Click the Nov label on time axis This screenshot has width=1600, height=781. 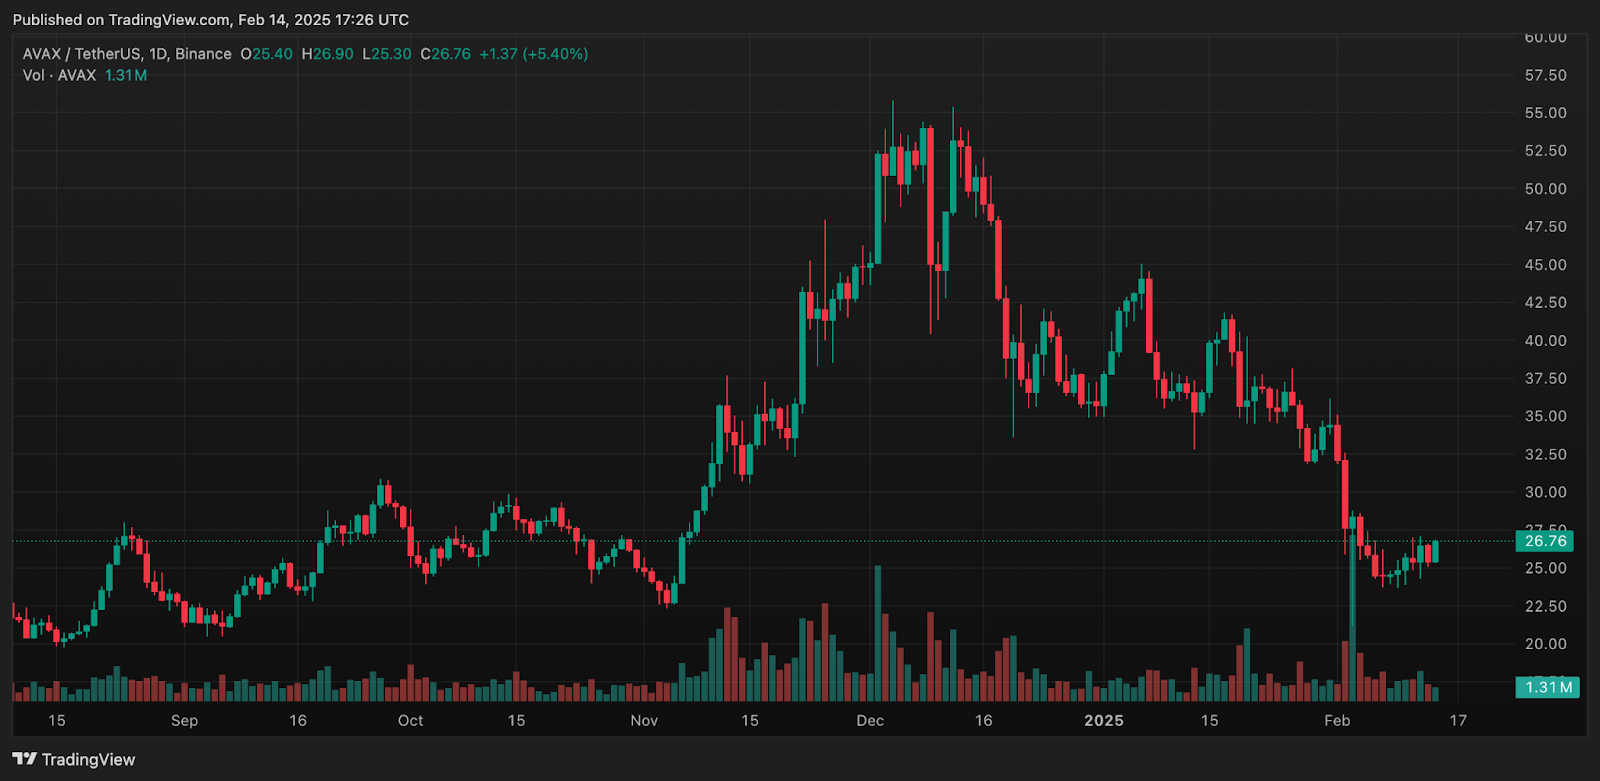pos(644,721)
